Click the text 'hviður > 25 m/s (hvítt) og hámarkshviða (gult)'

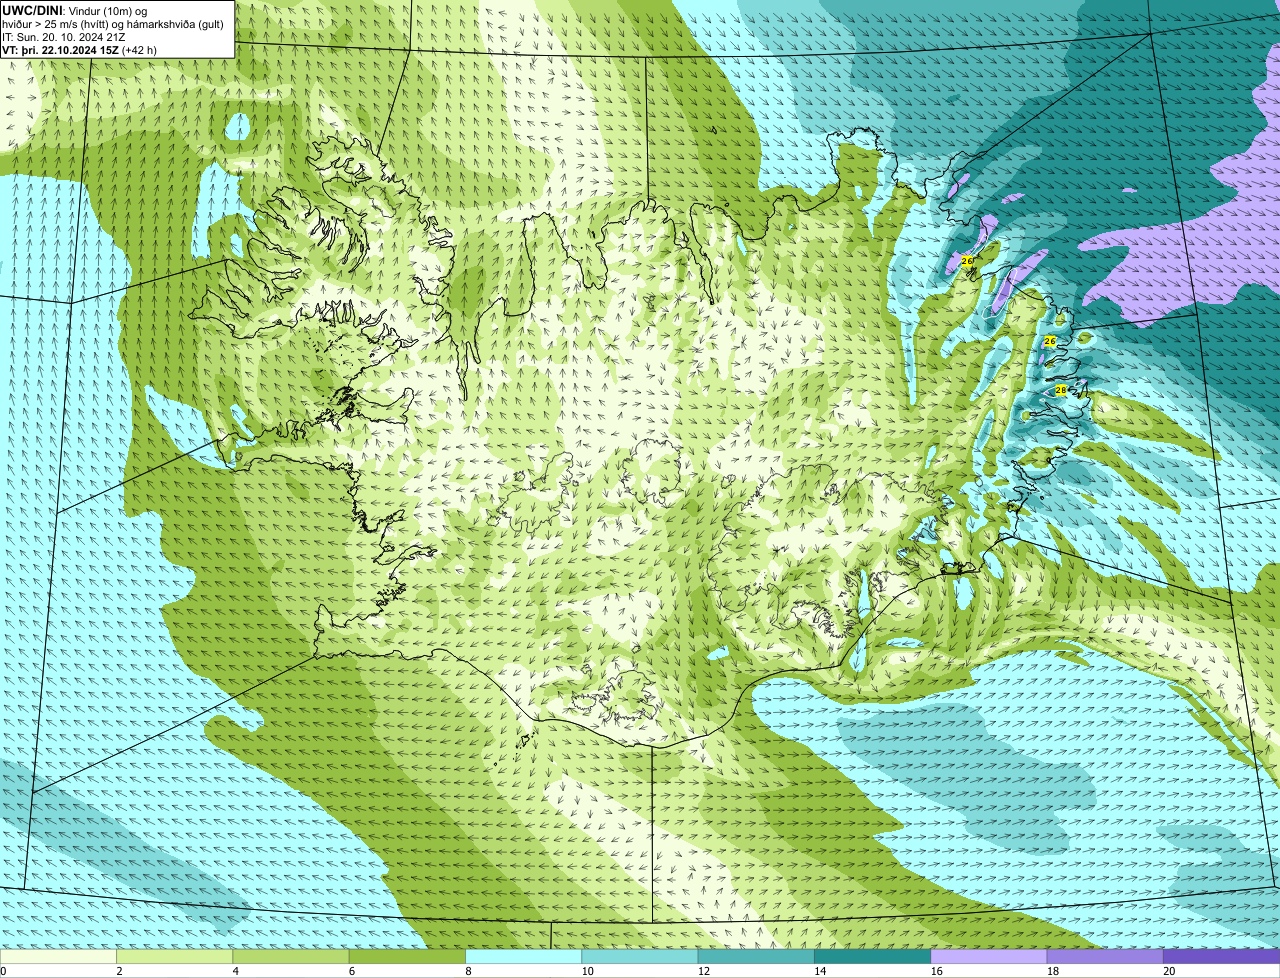click(x=113, y=24)
